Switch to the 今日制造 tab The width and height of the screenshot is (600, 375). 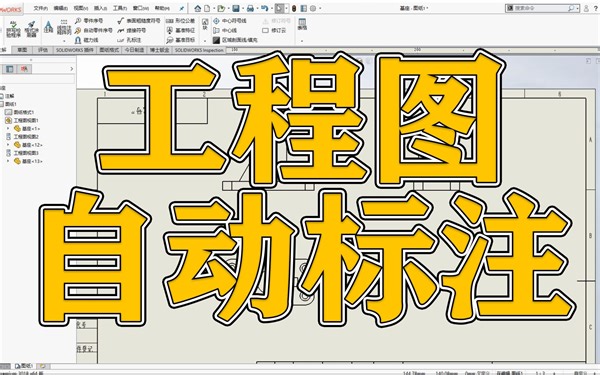tap(134, 50)
